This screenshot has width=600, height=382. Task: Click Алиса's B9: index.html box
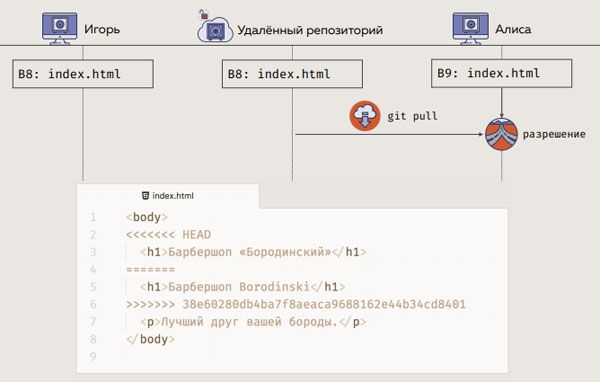pyautogui.click(x=502, y=73)
